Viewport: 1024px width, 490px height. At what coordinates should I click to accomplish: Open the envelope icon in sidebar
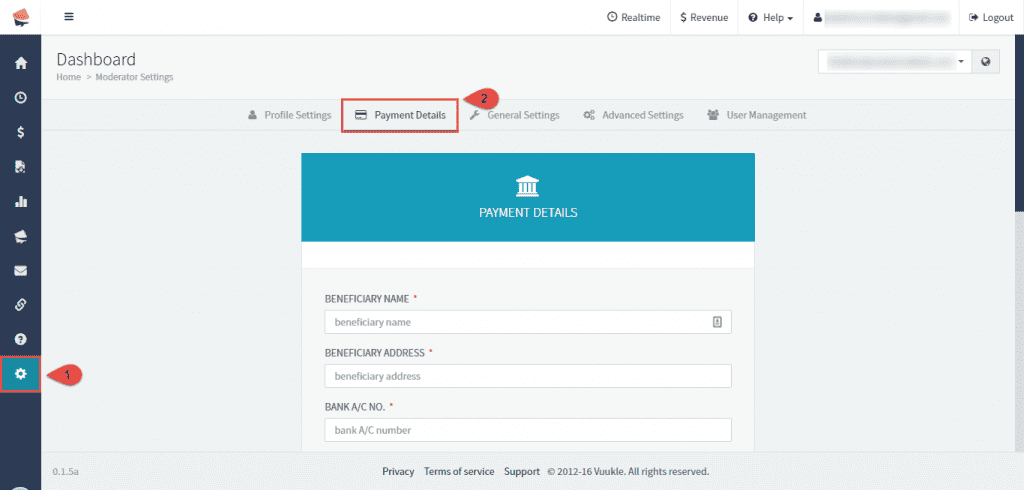click(x=20, y=270)
